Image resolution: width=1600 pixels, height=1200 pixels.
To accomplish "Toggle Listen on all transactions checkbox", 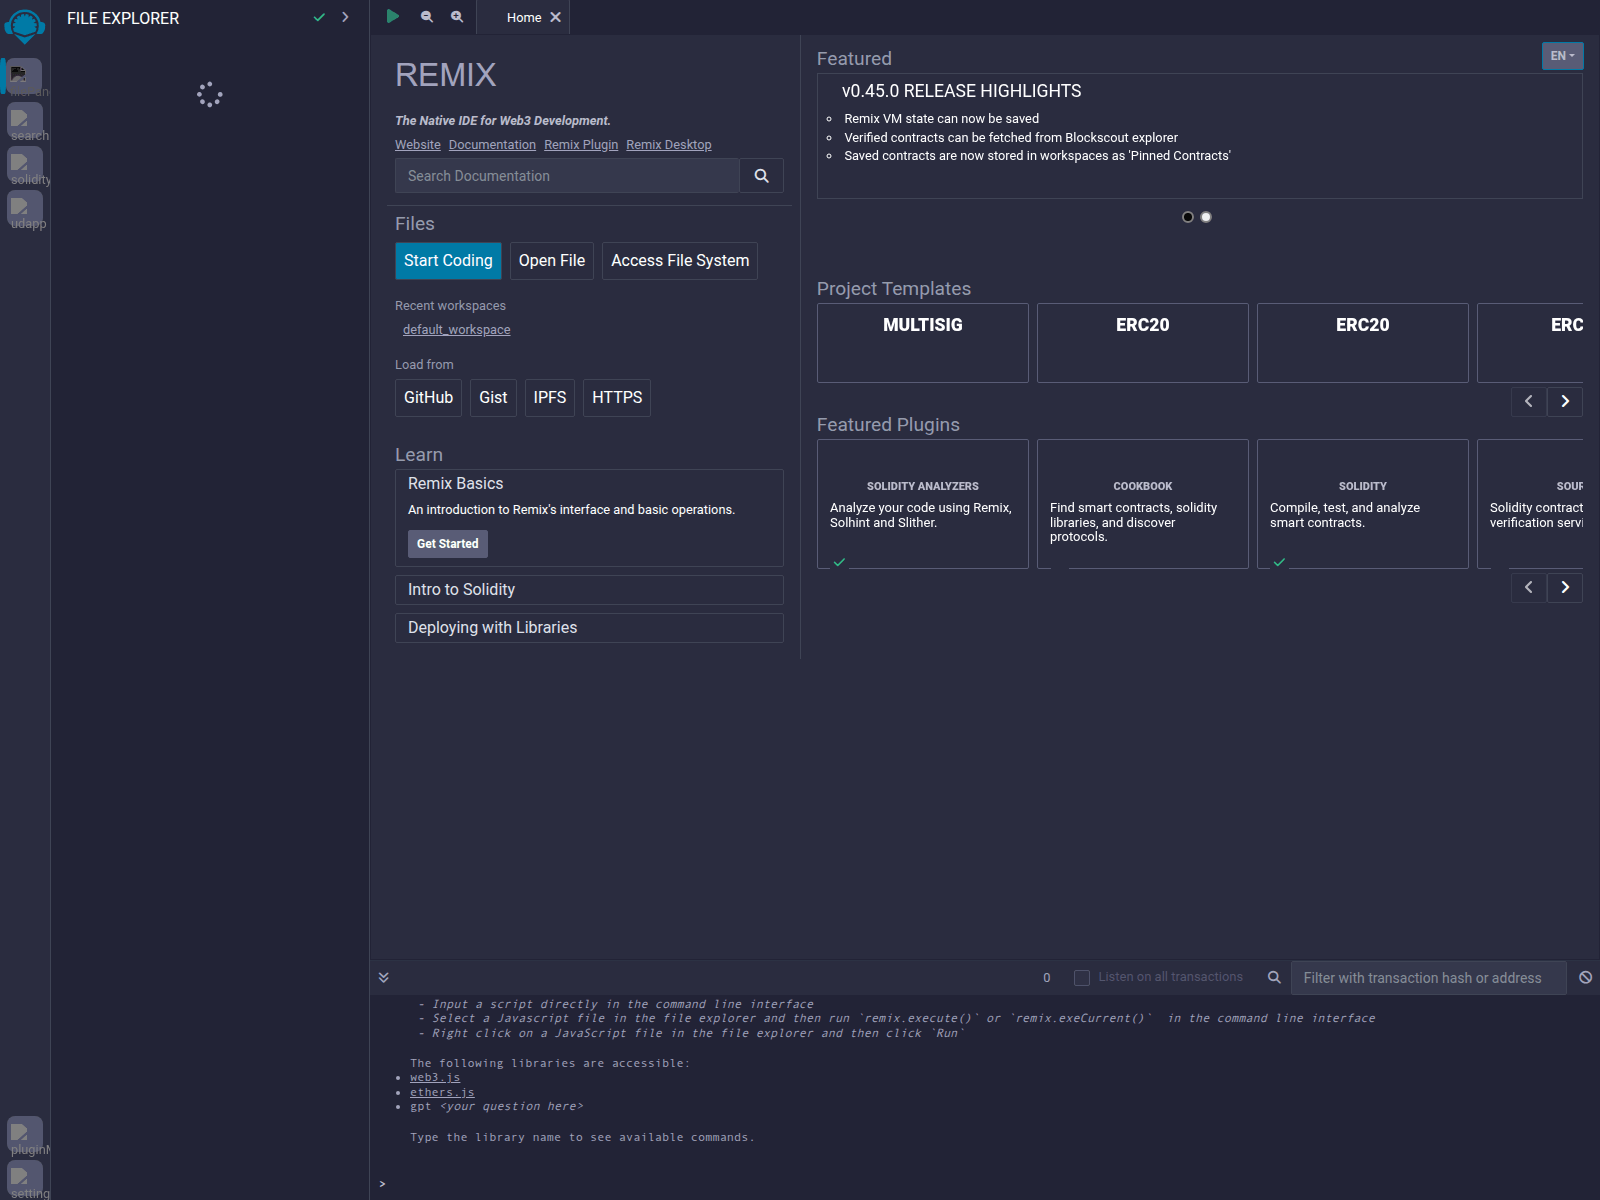I will click(1082, 978).
